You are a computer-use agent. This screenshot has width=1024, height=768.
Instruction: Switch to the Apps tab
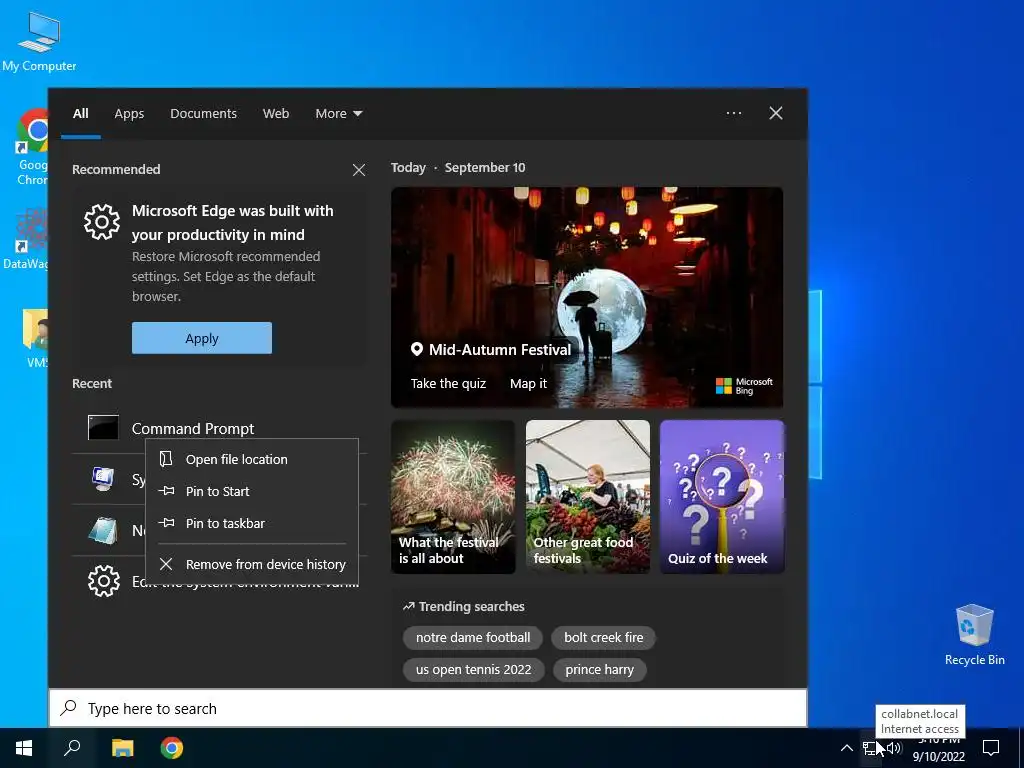pyautogui.click(x=129, y=114)
